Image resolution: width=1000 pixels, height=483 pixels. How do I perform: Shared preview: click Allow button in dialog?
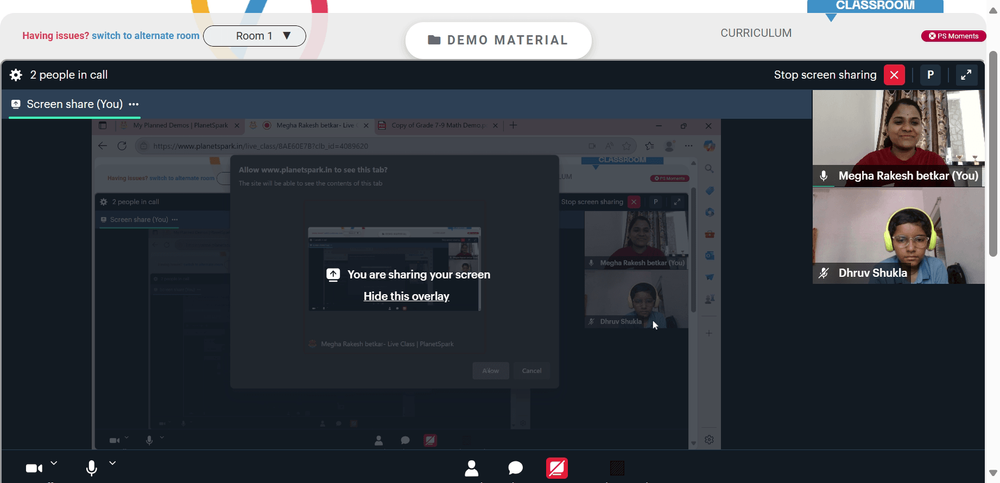(490, 371)
